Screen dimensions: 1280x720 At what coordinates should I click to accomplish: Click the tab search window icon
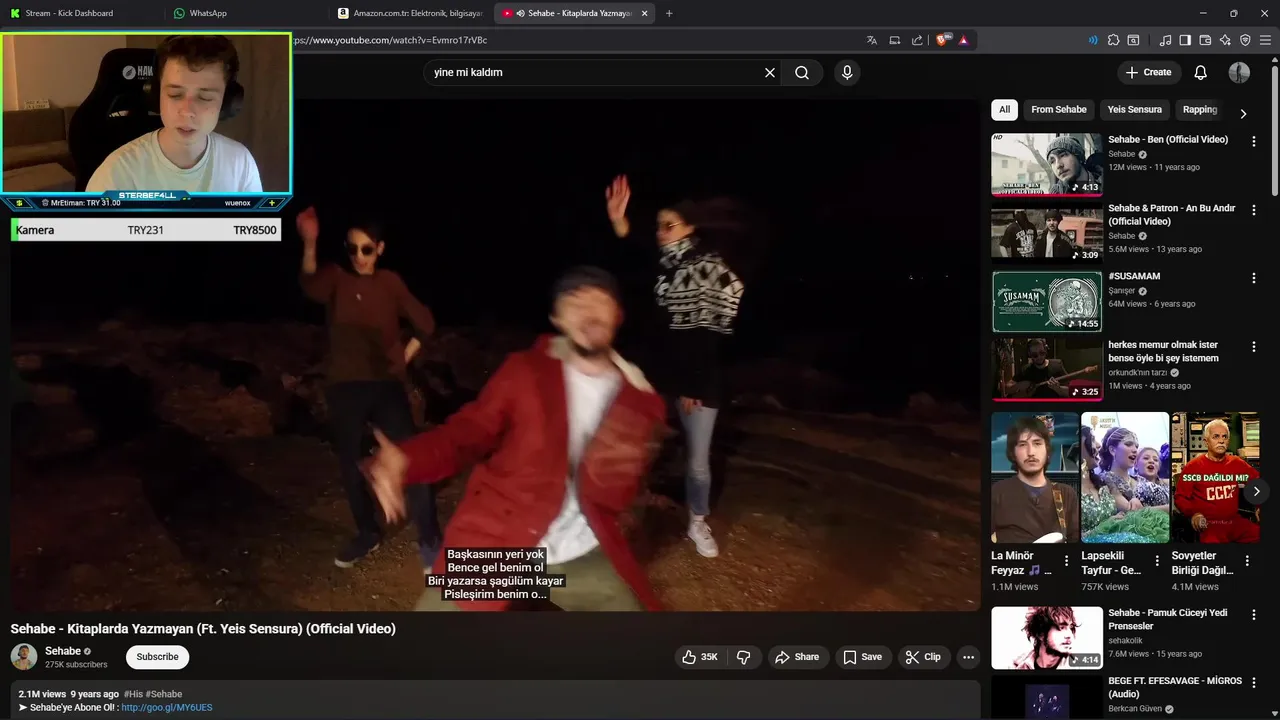pos(1133,40)
